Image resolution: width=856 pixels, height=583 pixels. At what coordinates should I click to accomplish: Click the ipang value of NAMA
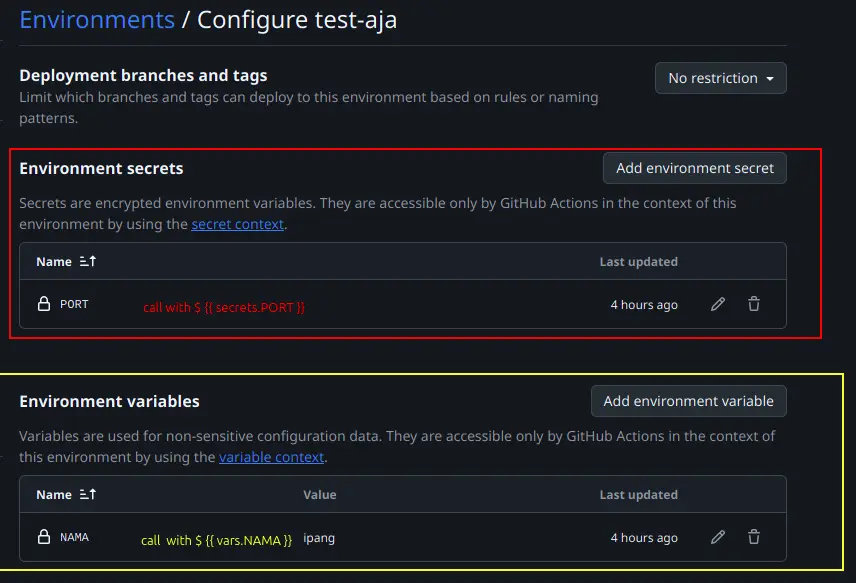(319, 537)
